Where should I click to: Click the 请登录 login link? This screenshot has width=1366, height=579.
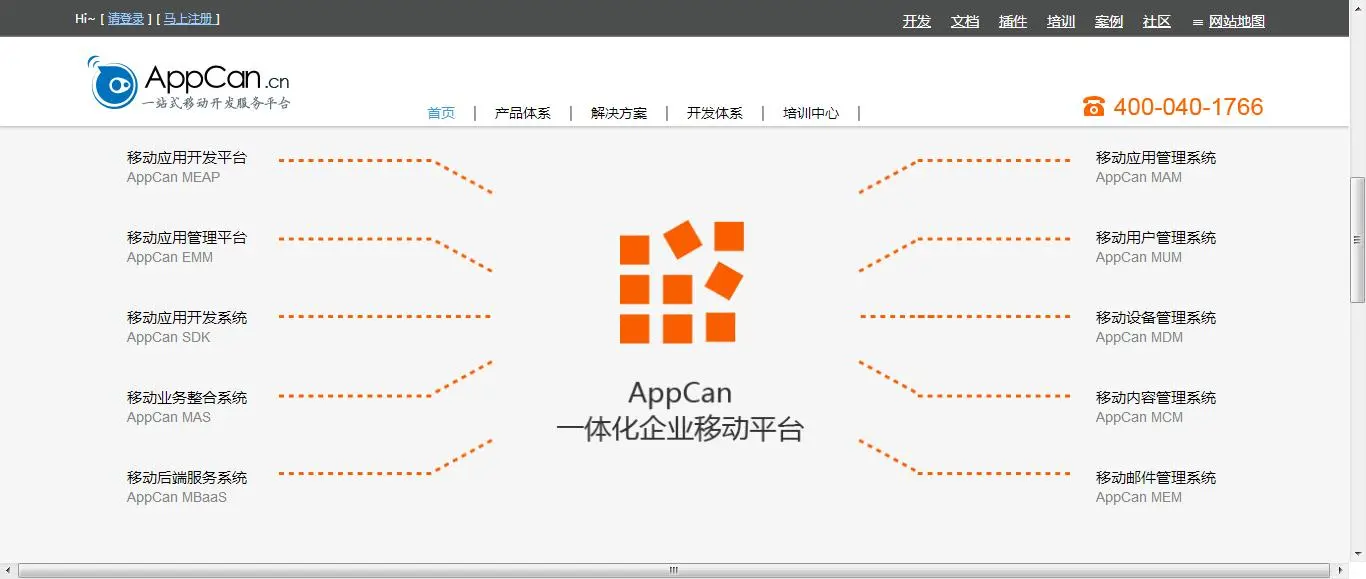tap(126, 19)
